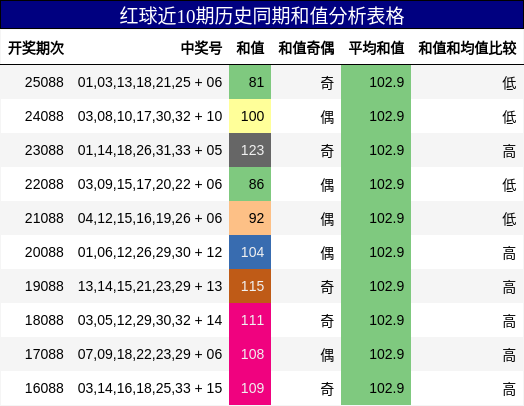
Task: Click 高 comparison in row 20088
Action: tap(509, 253)
